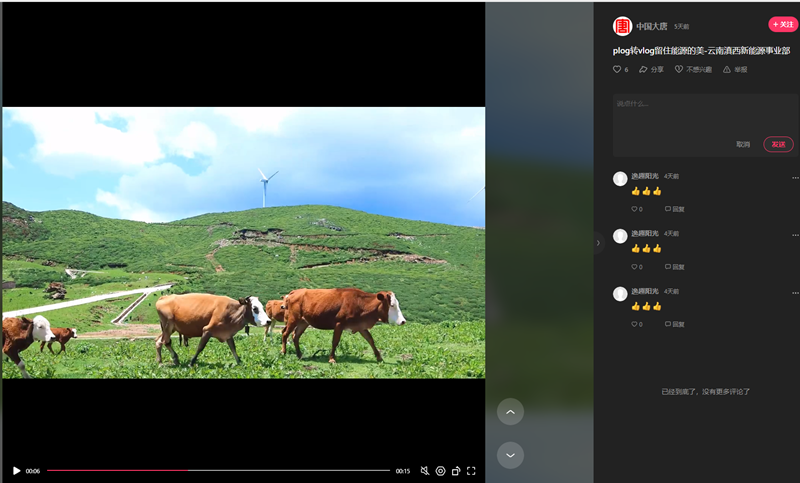Send comment with 发送 button

click(x=778, y=144)
